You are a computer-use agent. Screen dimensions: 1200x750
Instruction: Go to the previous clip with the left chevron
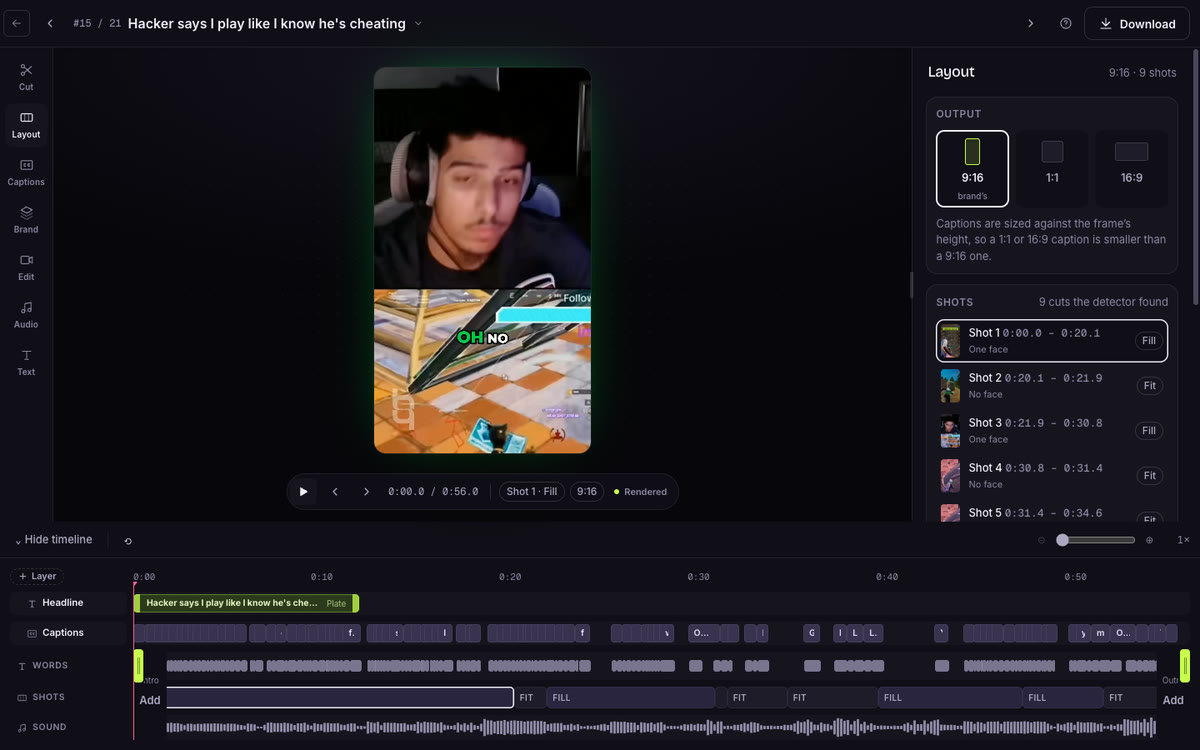click(x=50, y=23)
